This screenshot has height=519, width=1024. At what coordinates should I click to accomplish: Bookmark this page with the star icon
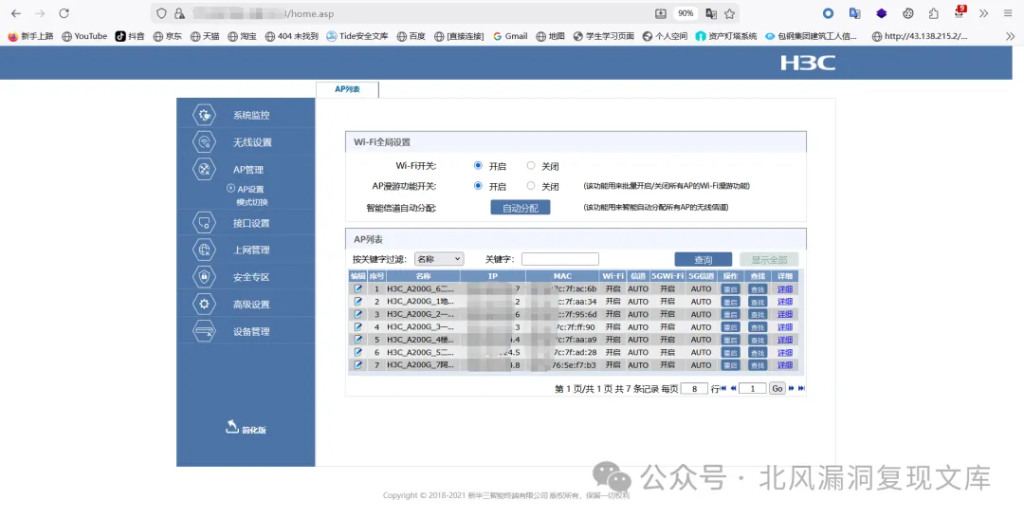[730, 14]
